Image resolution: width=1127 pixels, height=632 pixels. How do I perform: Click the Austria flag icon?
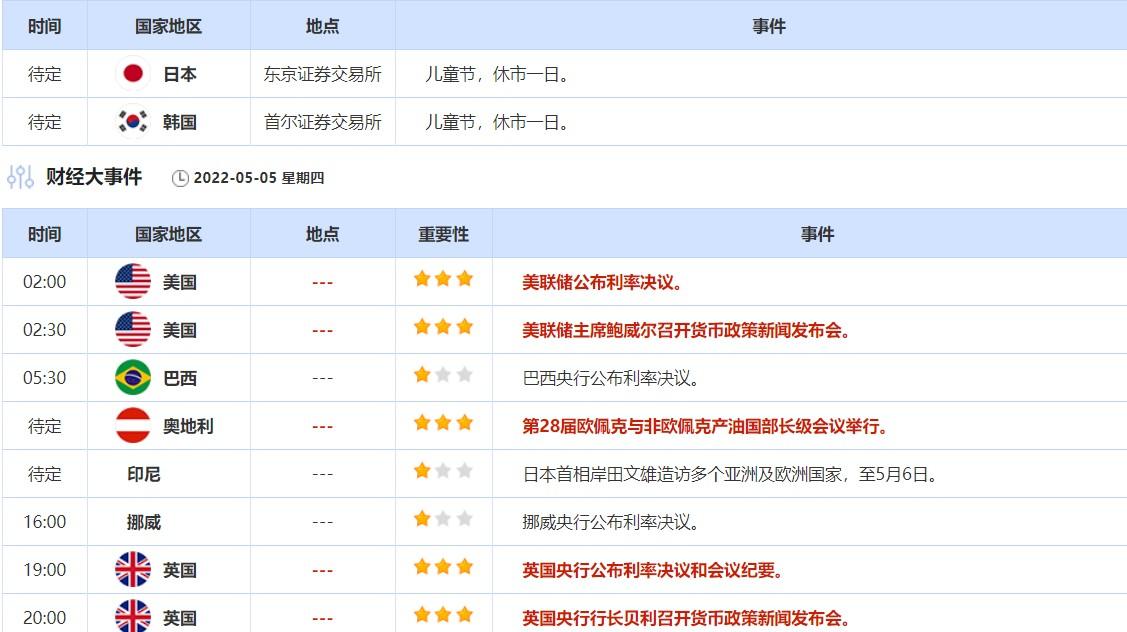[133, 426]
